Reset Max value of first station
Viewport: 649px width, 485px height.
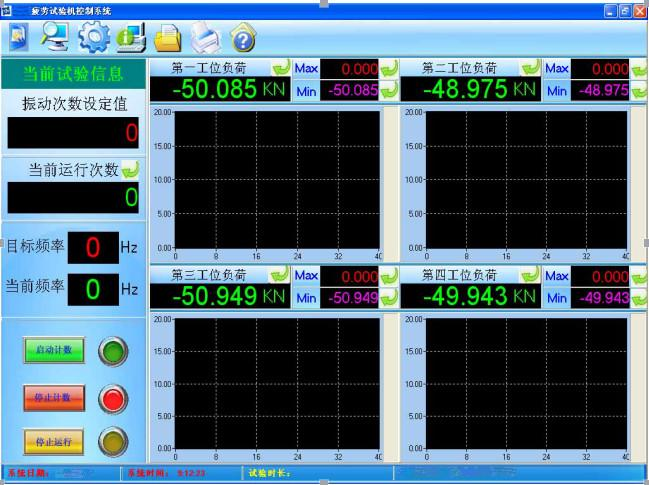(x=389, y=68)
